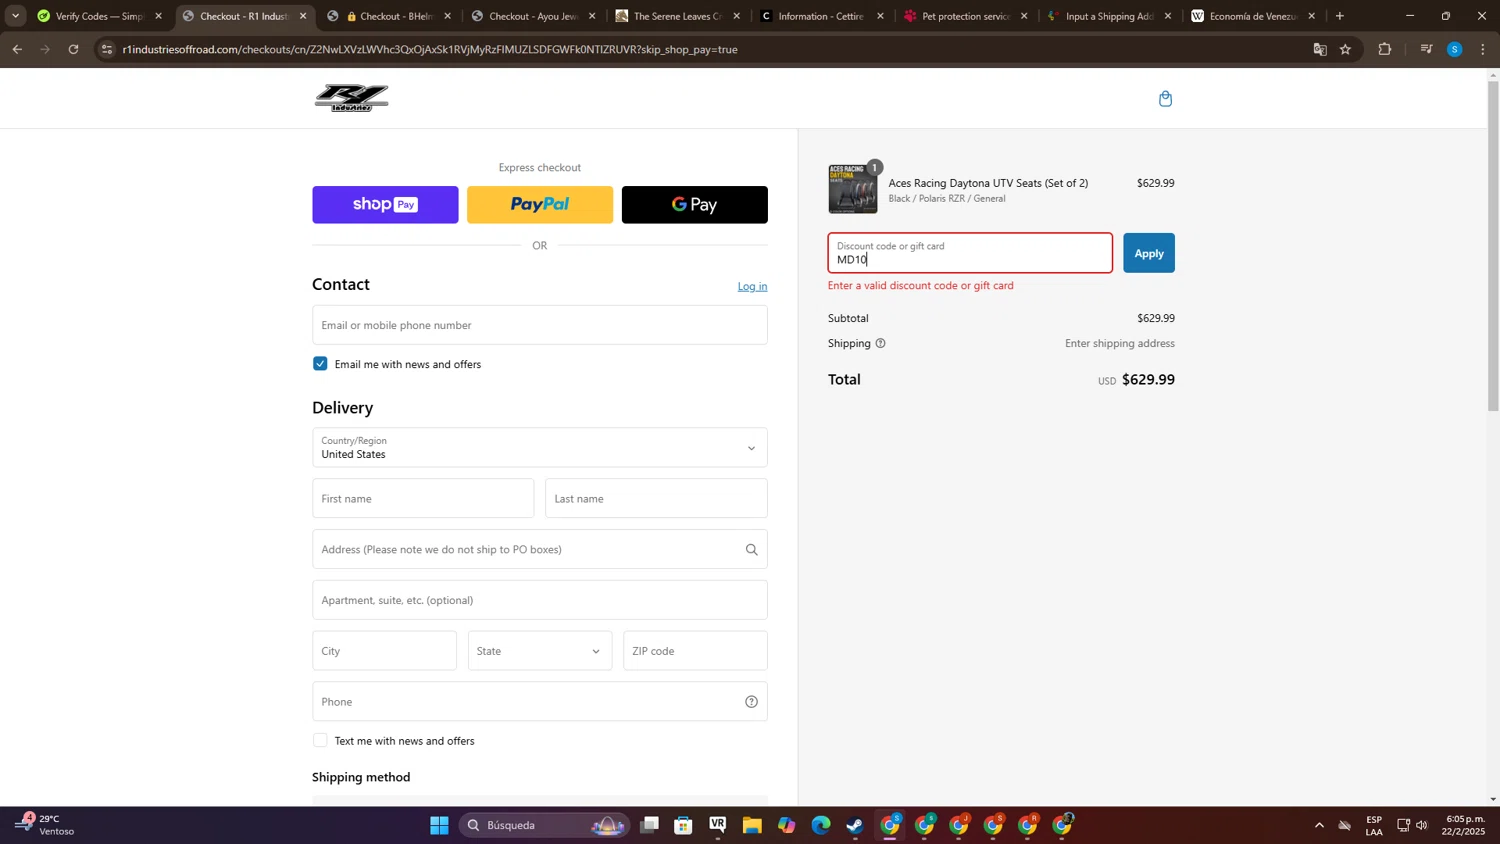Open the Country/Region dropdown
The width and height of the screenshot is (1500, 844).
(540, 447)
